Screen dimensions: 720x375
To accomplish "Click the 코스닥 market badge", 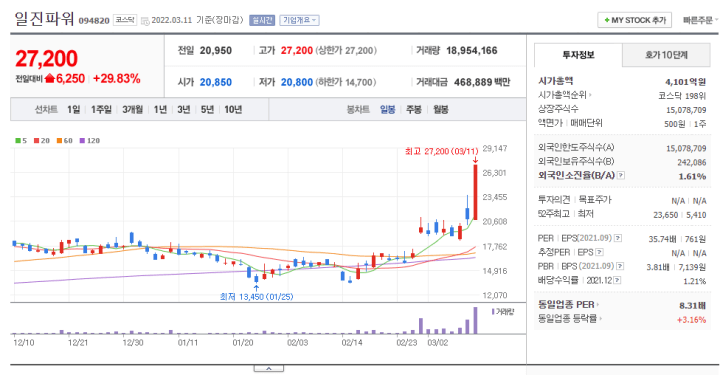I will 125,20.
